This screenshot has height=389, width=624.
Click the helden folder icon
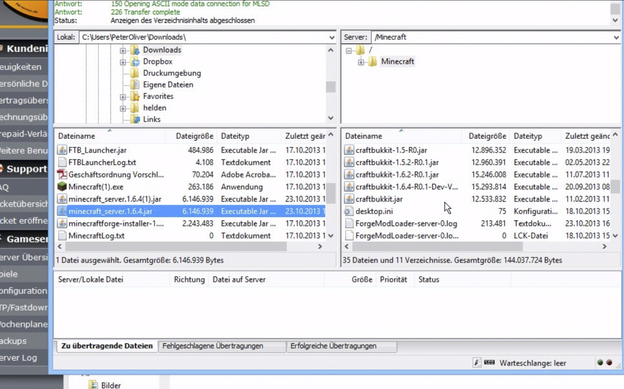pos(135,108)
